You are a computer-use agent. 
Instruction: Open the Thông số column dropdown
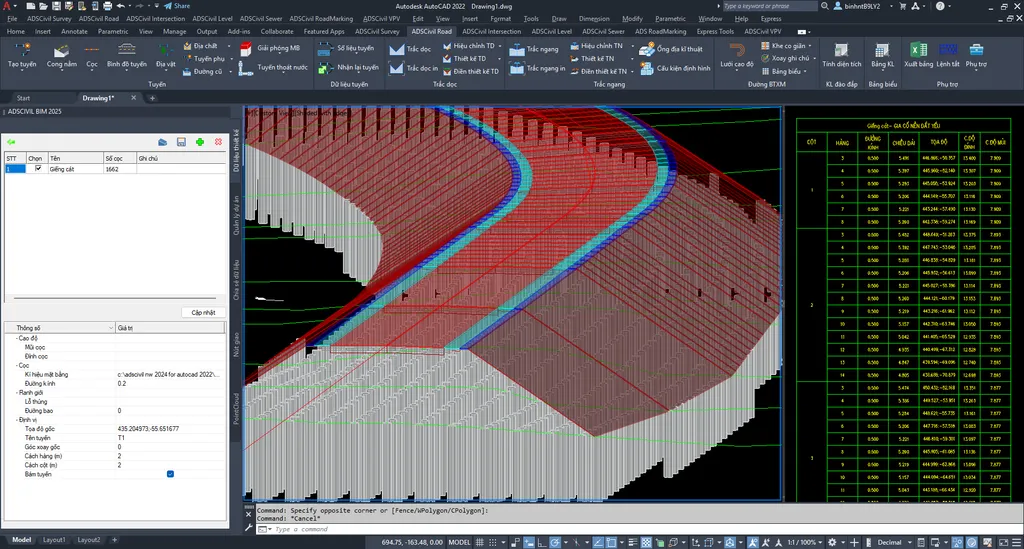coord(110,328)
